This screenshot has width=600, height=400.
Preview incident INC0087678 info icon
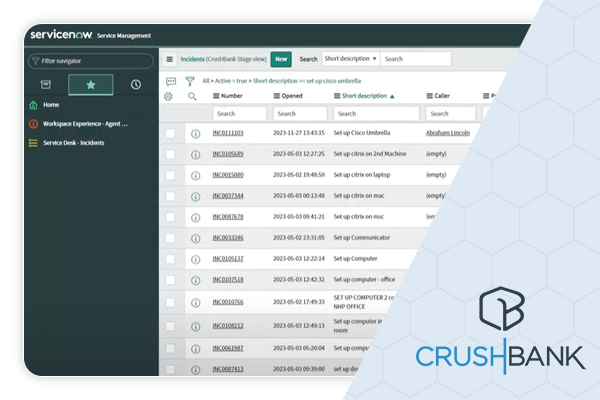click(196, 217)
